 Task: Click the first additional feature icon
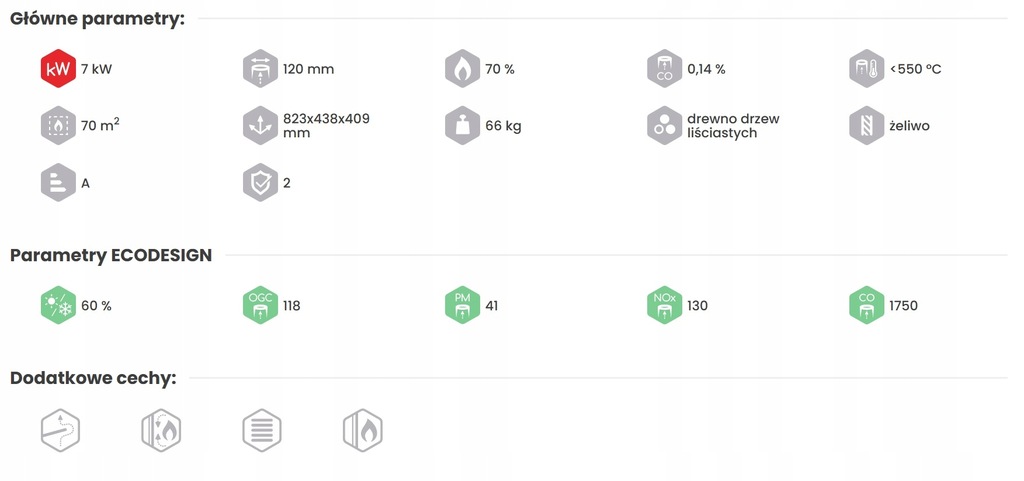60,431
